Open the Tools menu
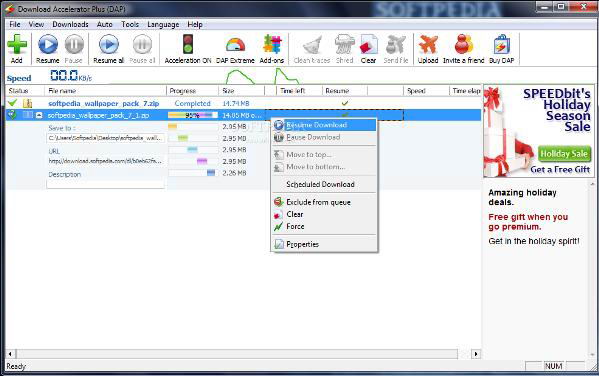 coord(130,24)
